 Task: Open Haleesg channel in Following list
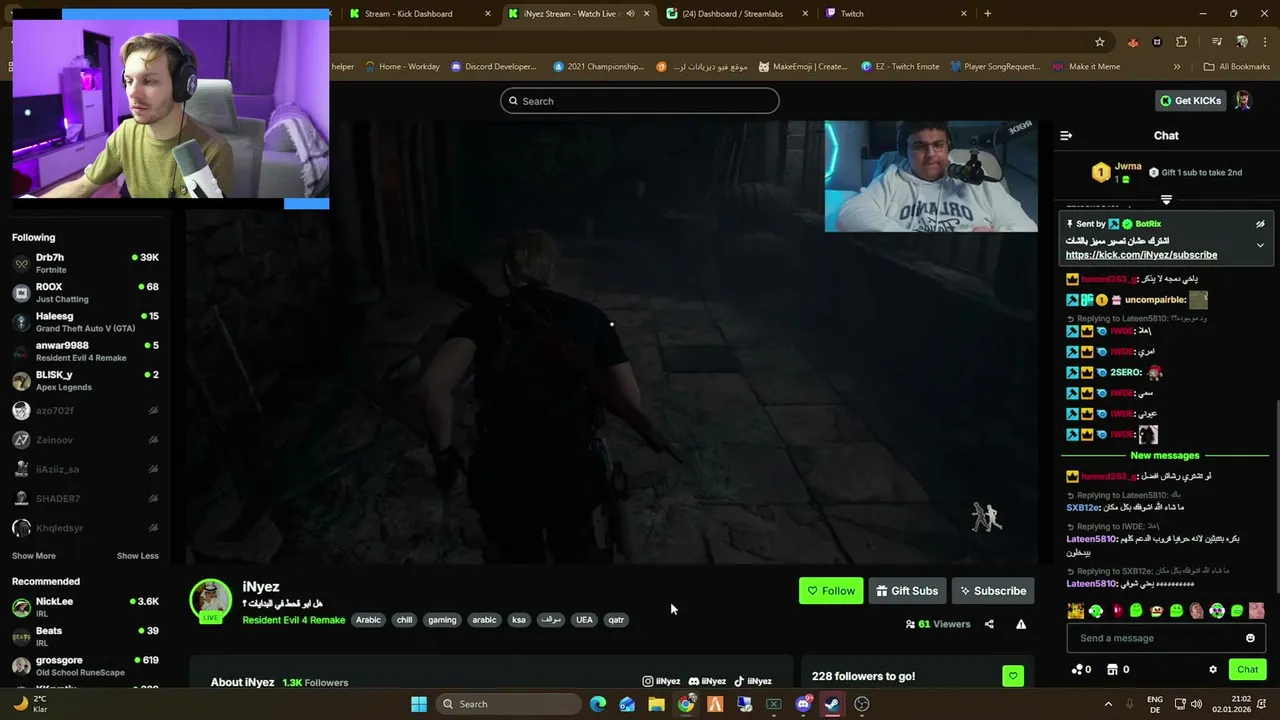pyautogui.click(x=85, y=322)
